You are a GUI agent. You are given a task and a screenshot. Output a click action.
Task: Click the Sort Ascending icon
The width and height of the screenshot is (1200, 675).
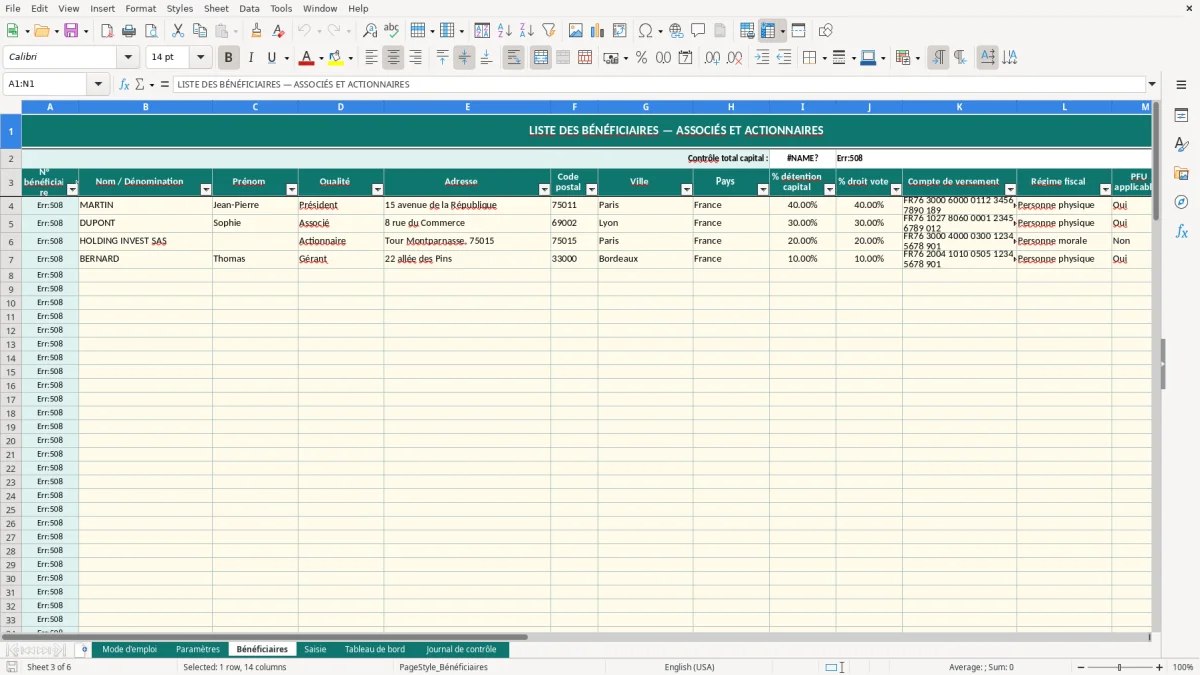[x=504, y=31]
